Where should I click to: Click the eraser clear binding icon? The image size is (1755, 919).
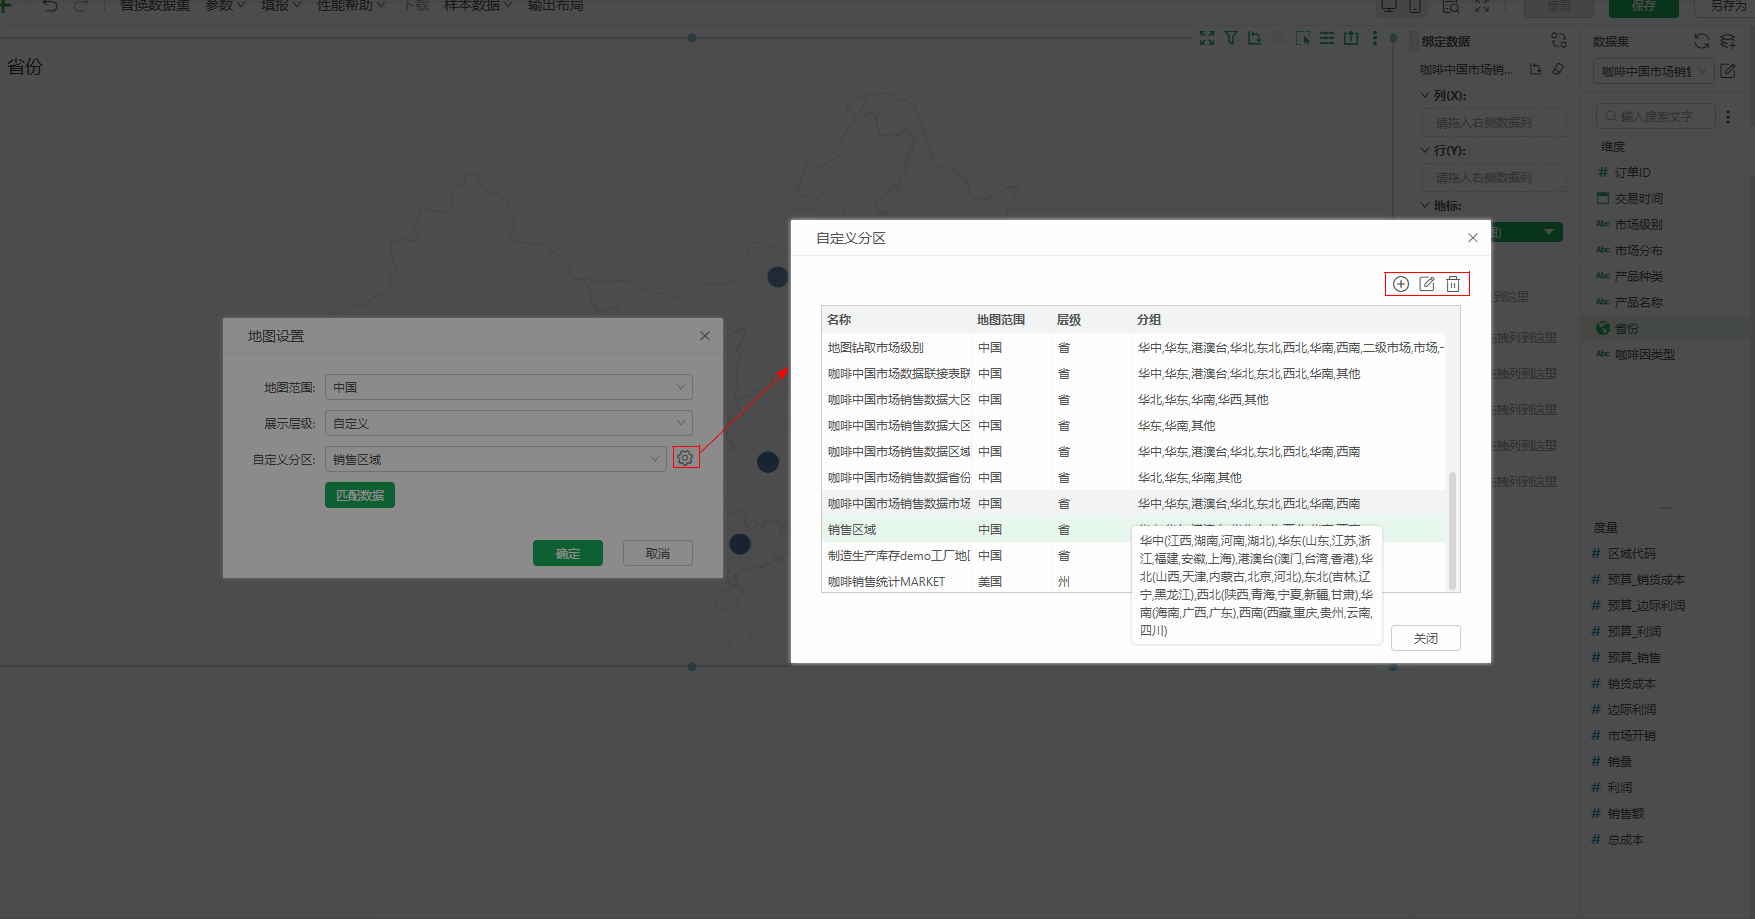click(1558, 69)
